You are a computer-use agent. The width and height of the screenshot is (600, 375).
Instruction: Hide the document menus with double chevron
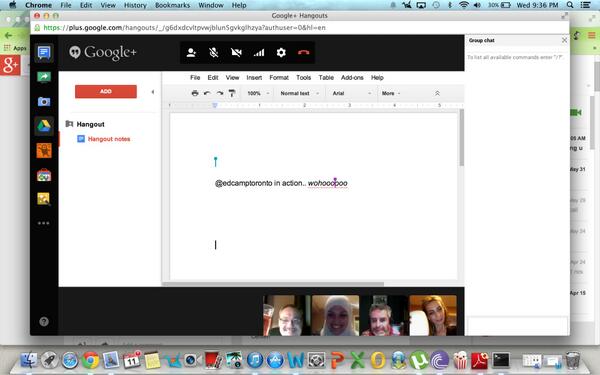pyautogui.click(x=437, y=93)
